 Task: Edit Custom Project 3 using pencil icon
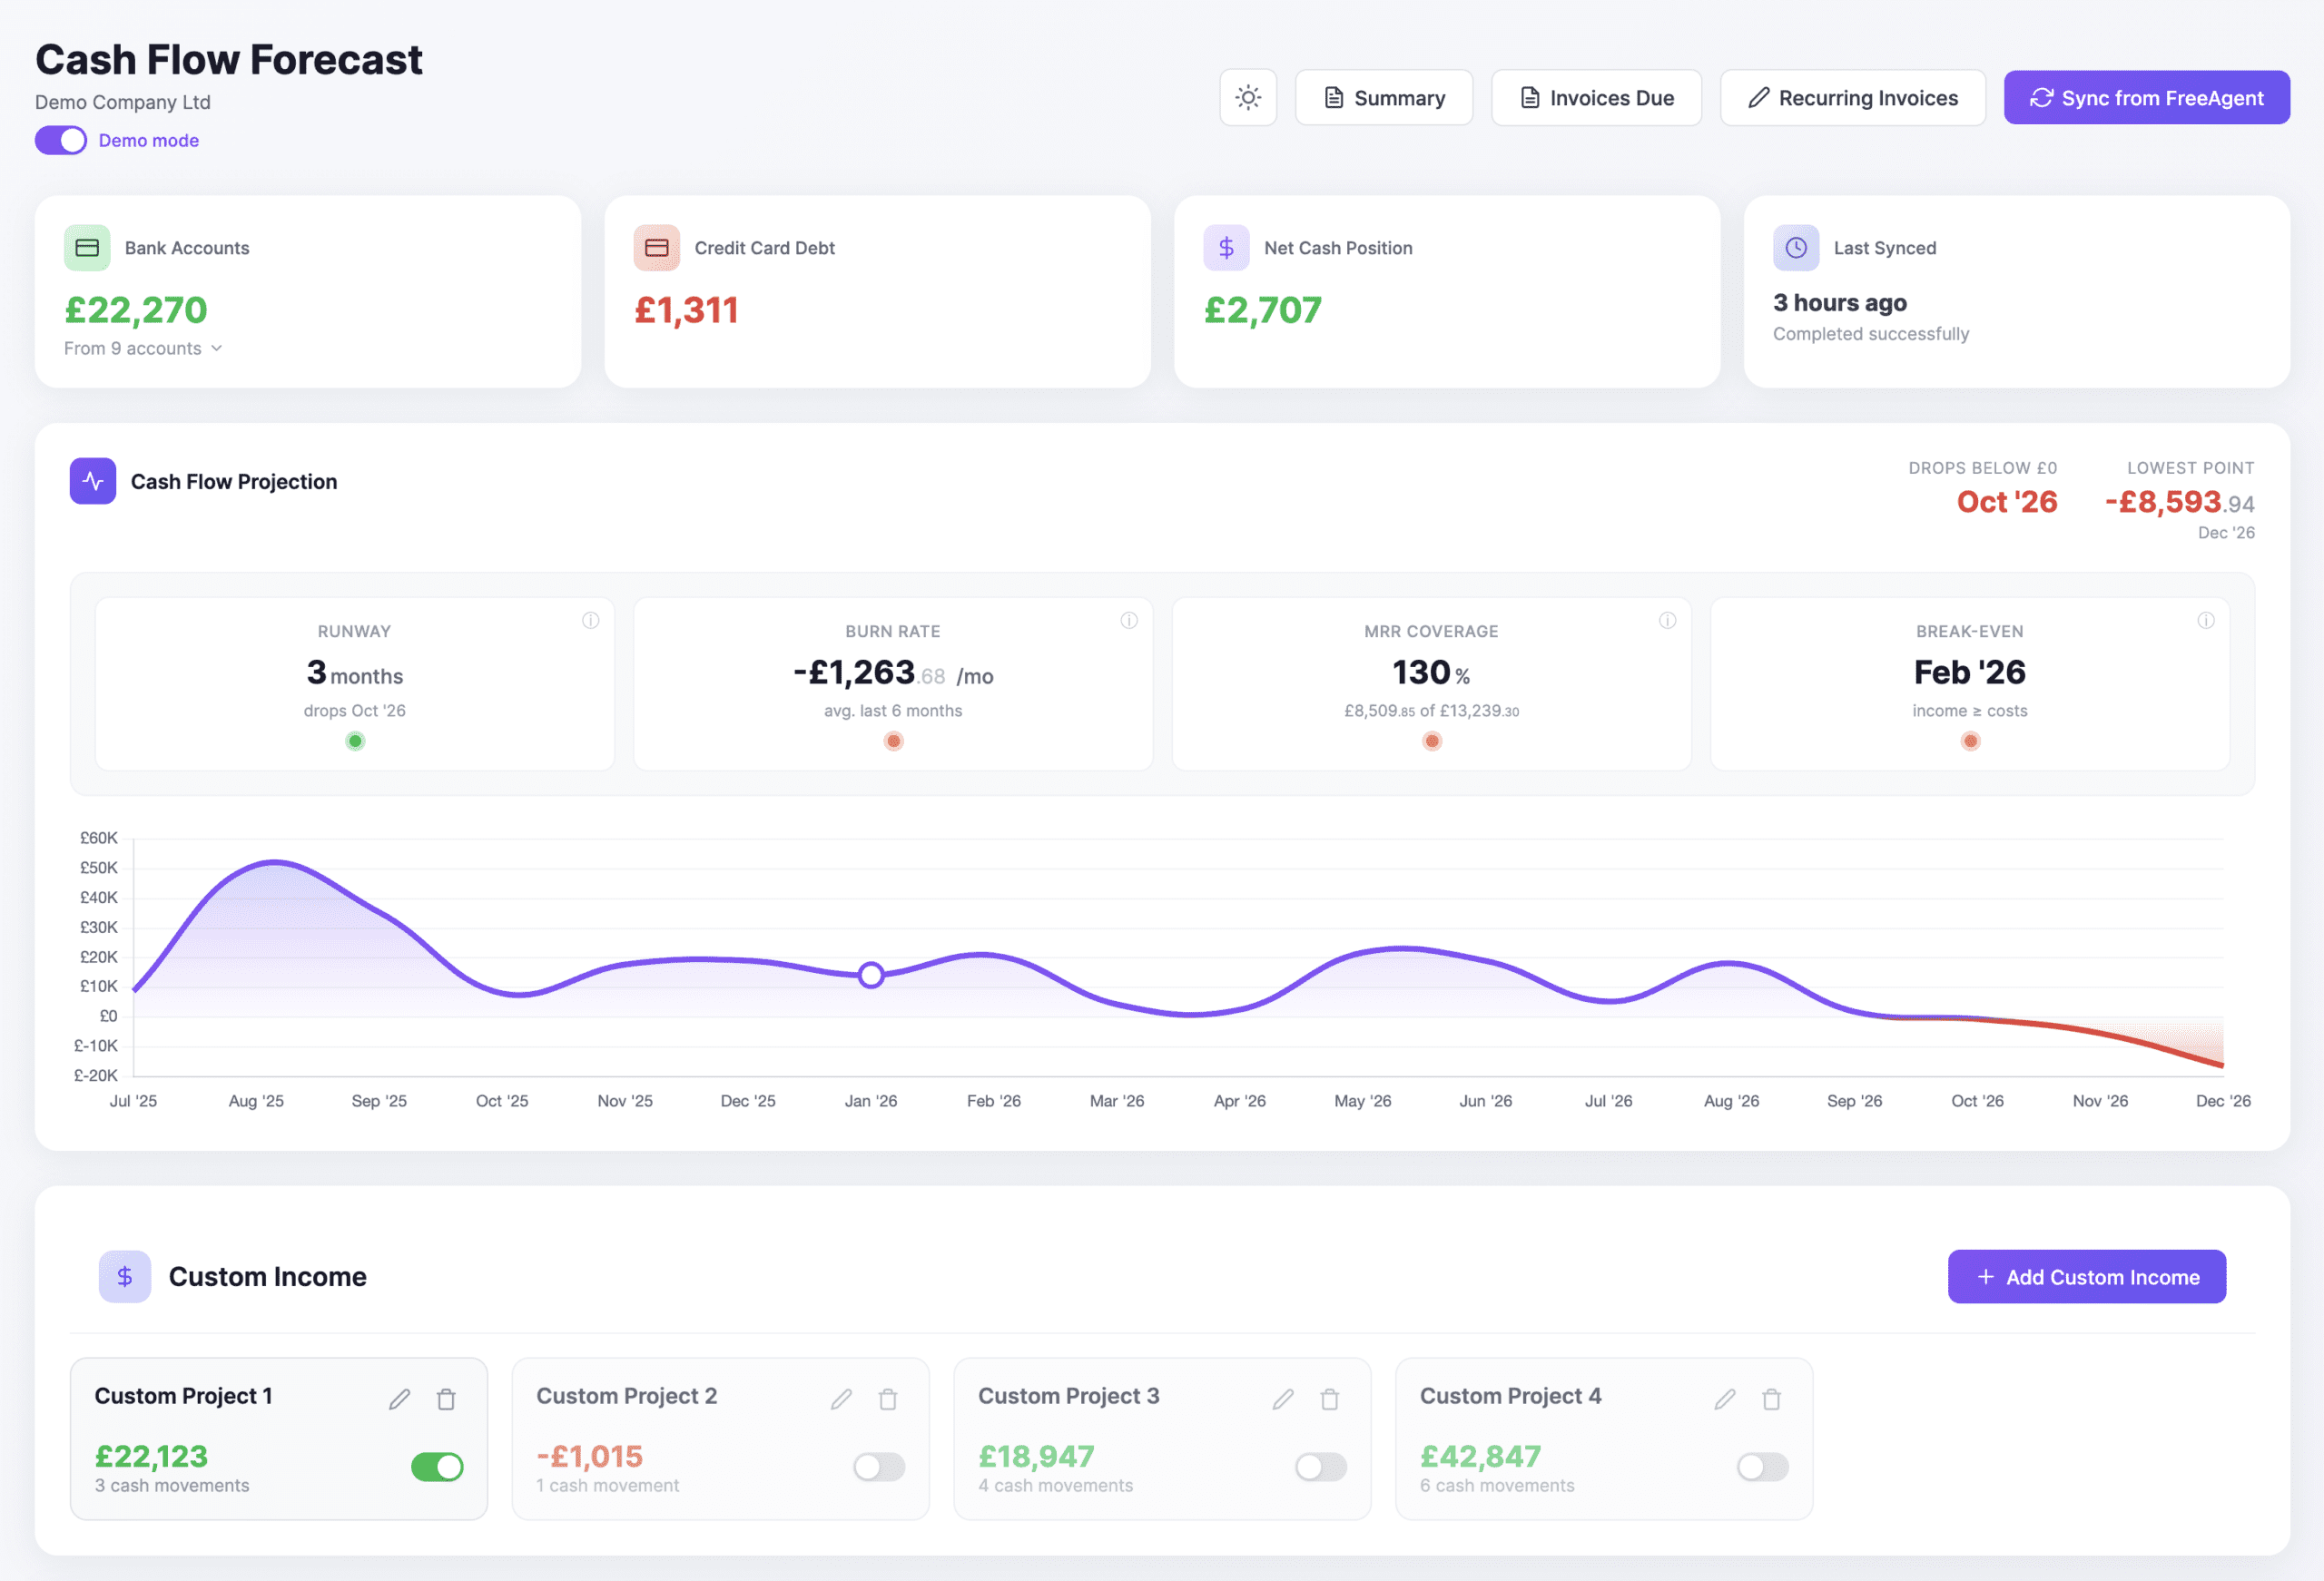[x=1282, y=1399]
